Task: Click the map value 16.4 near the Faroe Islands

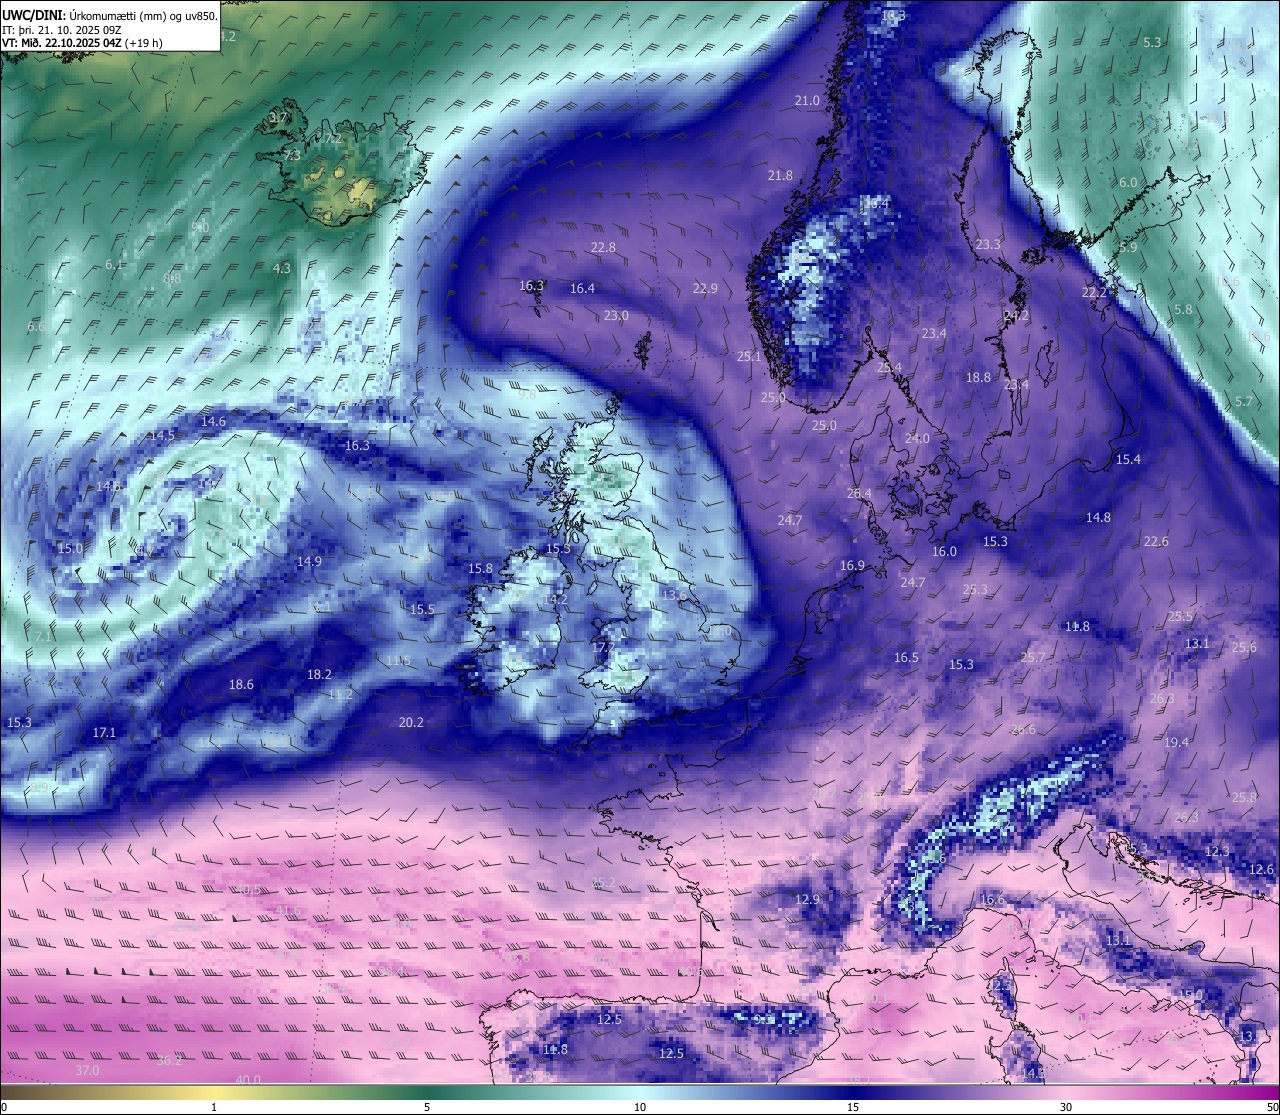Action: click(x=582, y=288)
